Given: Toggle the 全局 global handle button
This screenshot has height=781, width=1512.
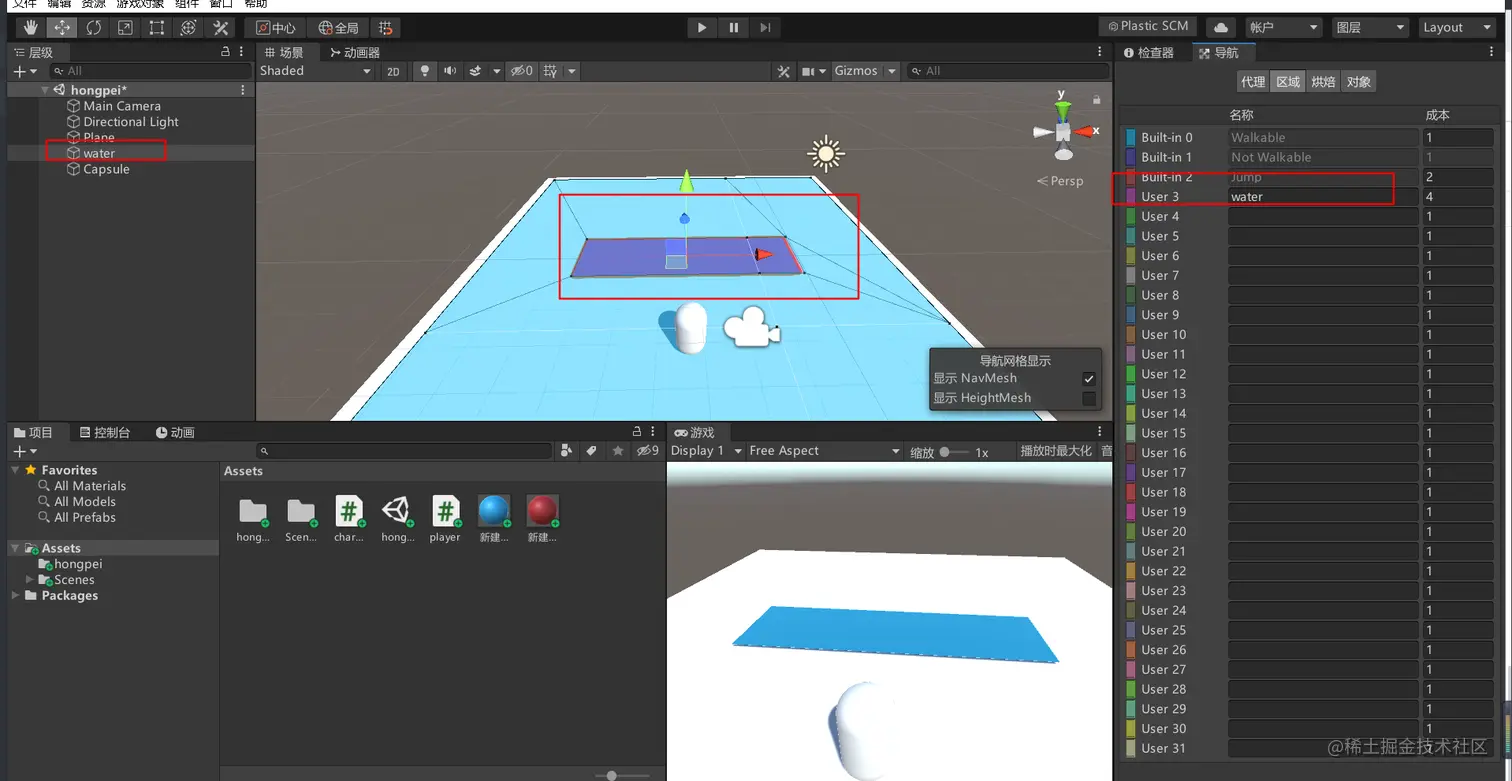Looking at the screenshot, I should 337,28.
